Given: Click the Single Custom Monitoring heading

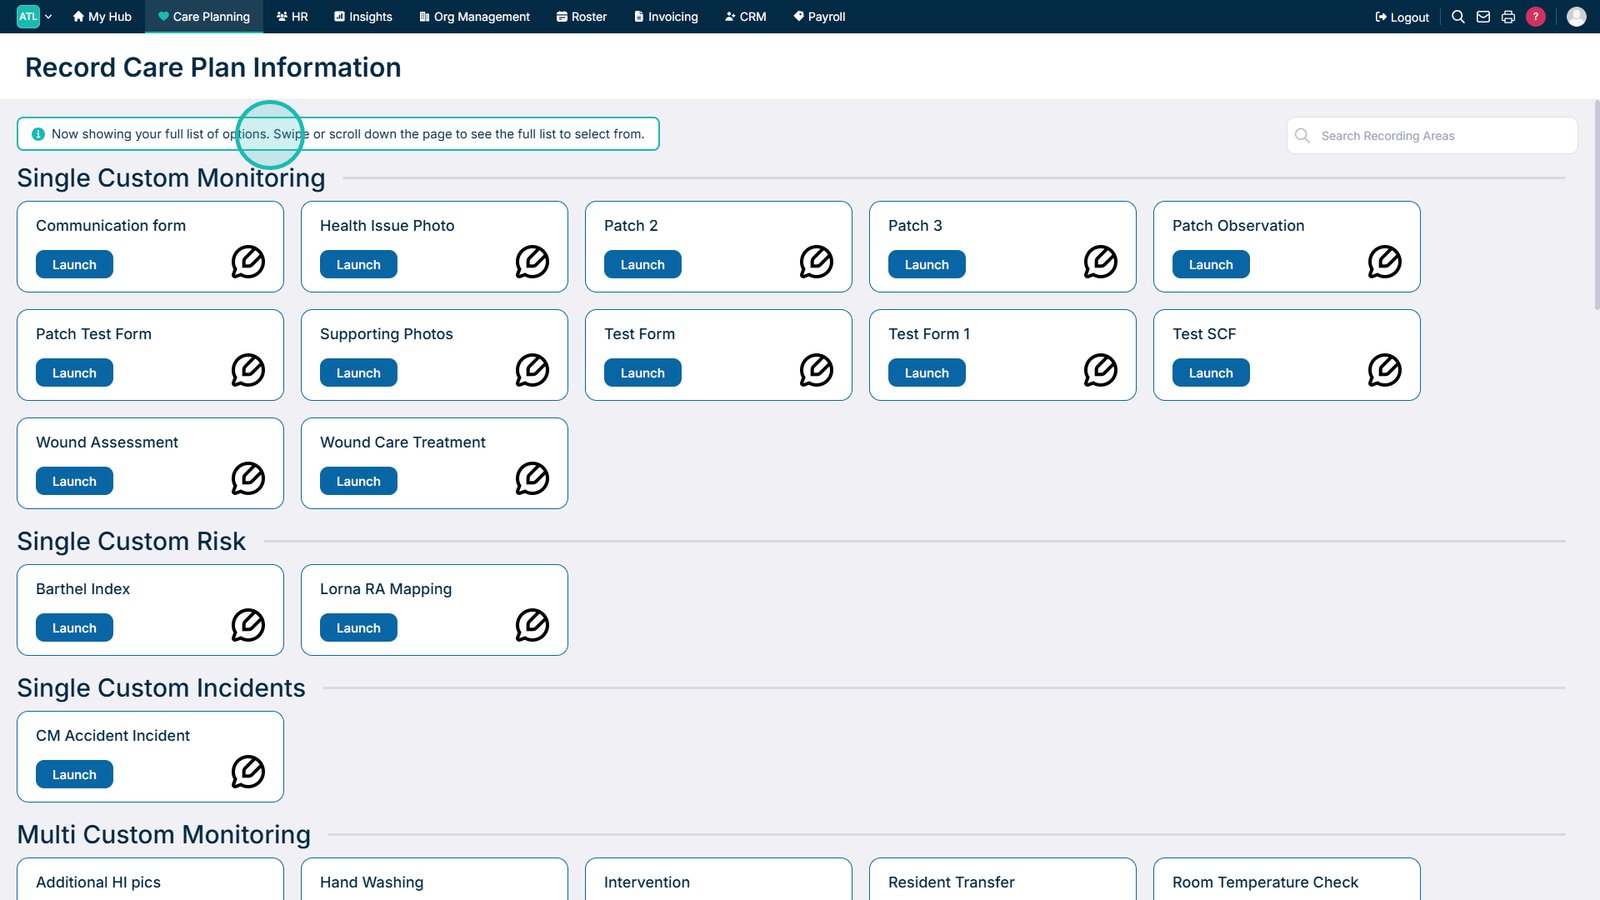Looking at the screenshot, I should (171, 178).
